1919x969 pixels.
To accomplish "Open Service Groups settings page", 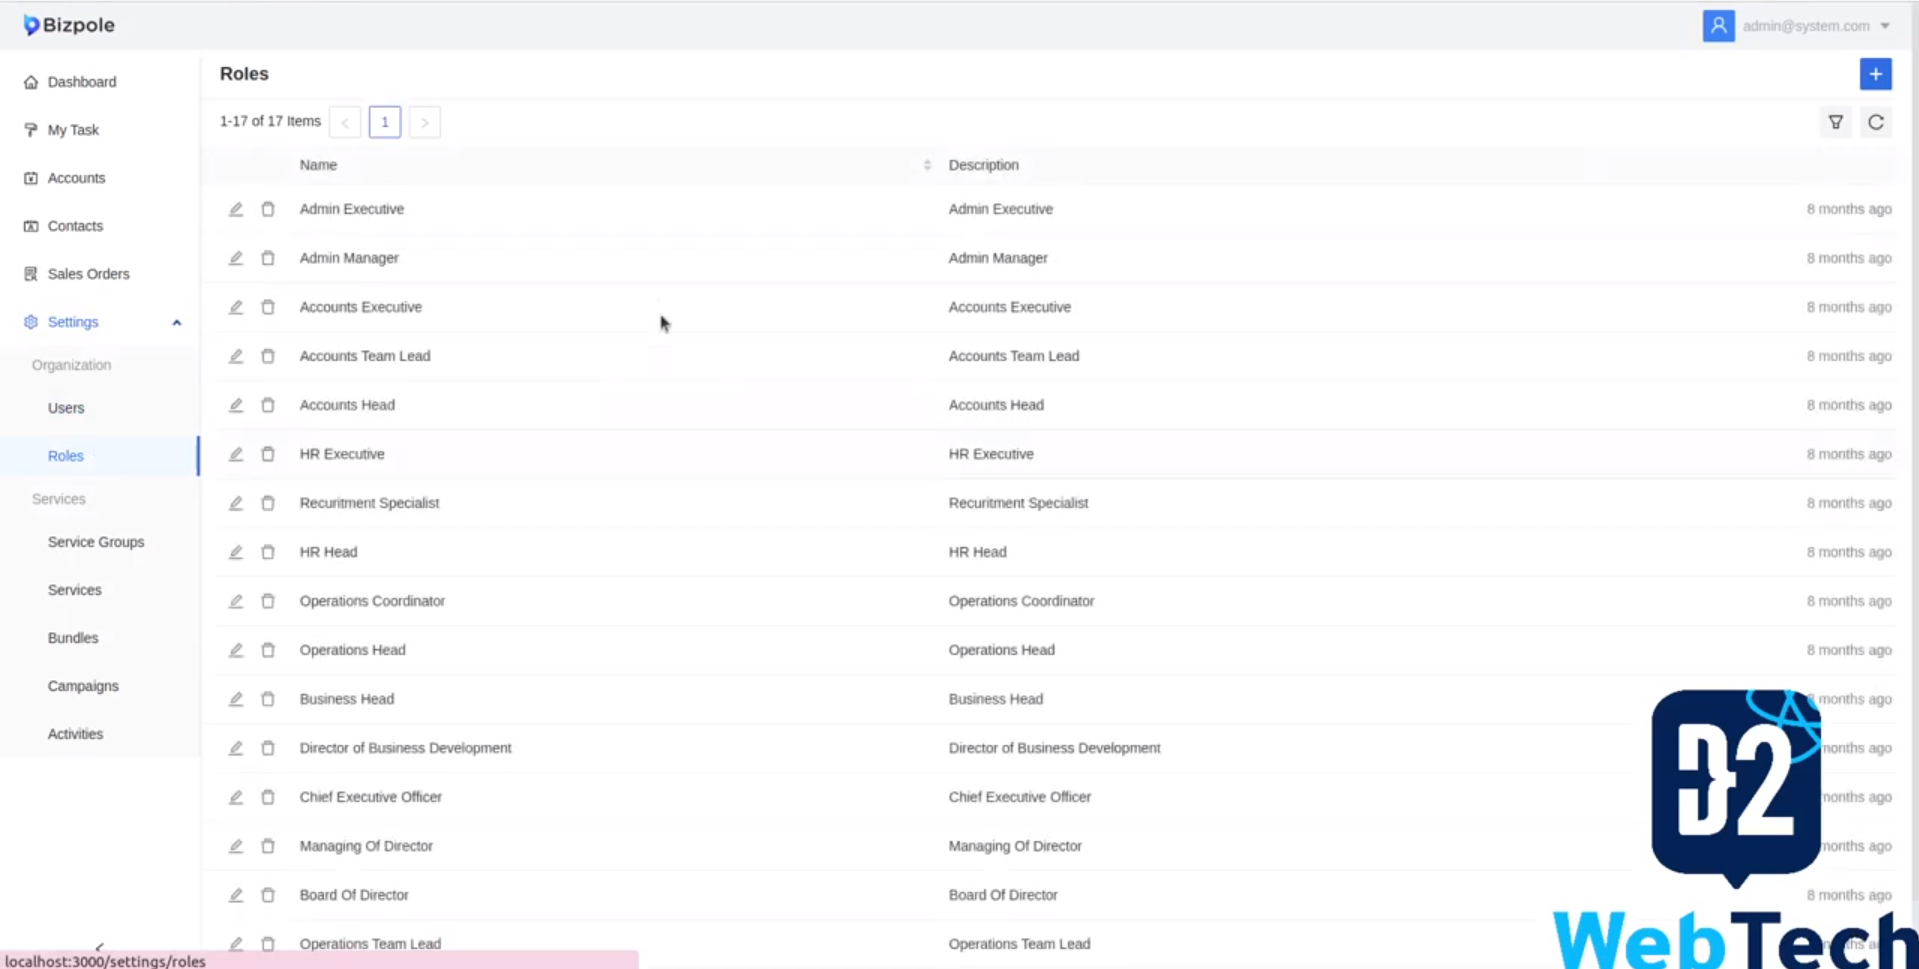I will (x=96, y=542).
